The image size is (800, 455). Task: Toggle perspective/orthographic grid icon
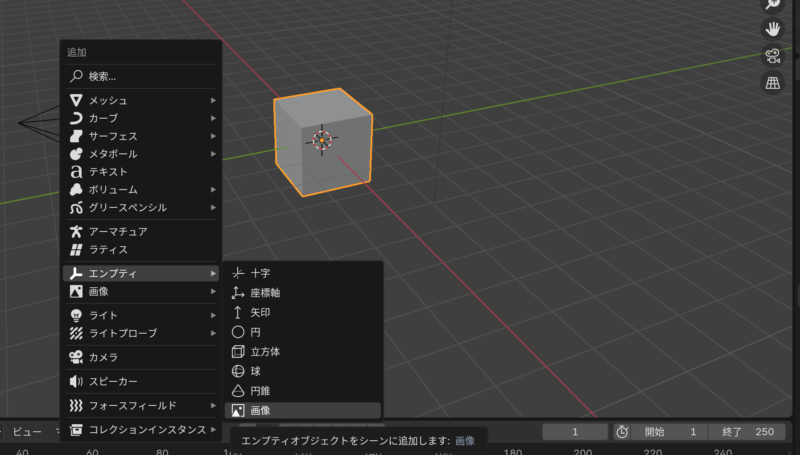[x=772, y=83]
